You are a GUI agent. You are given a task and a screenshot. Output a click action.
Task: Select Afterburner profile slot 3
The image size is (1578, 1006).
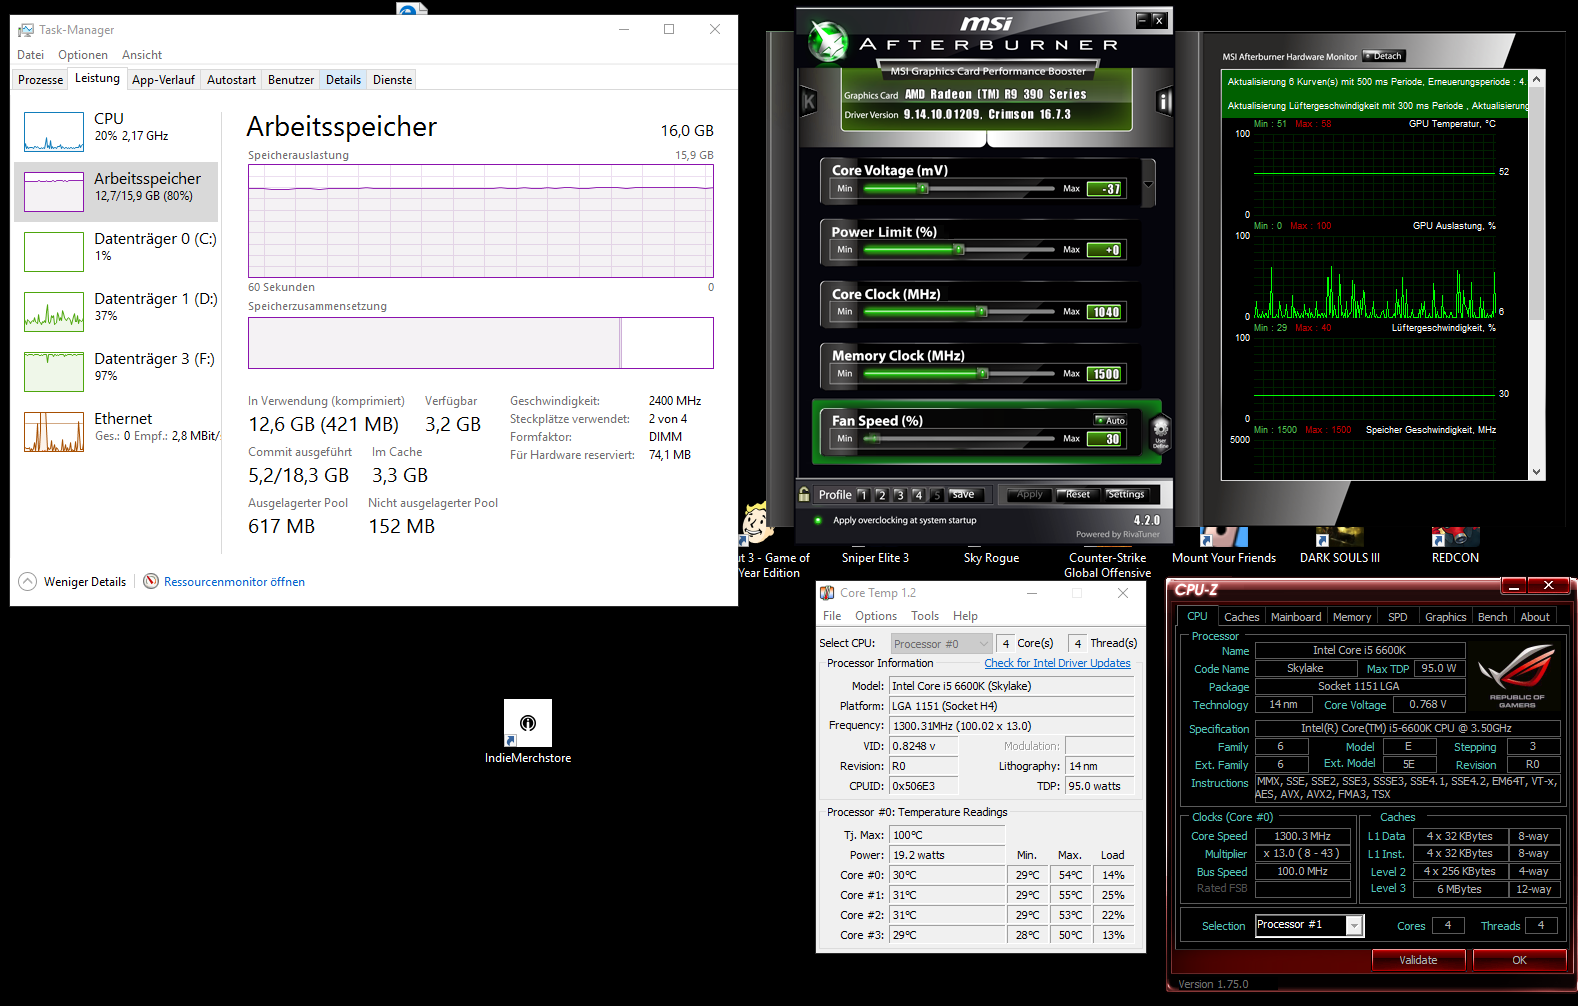coord(900,495)
